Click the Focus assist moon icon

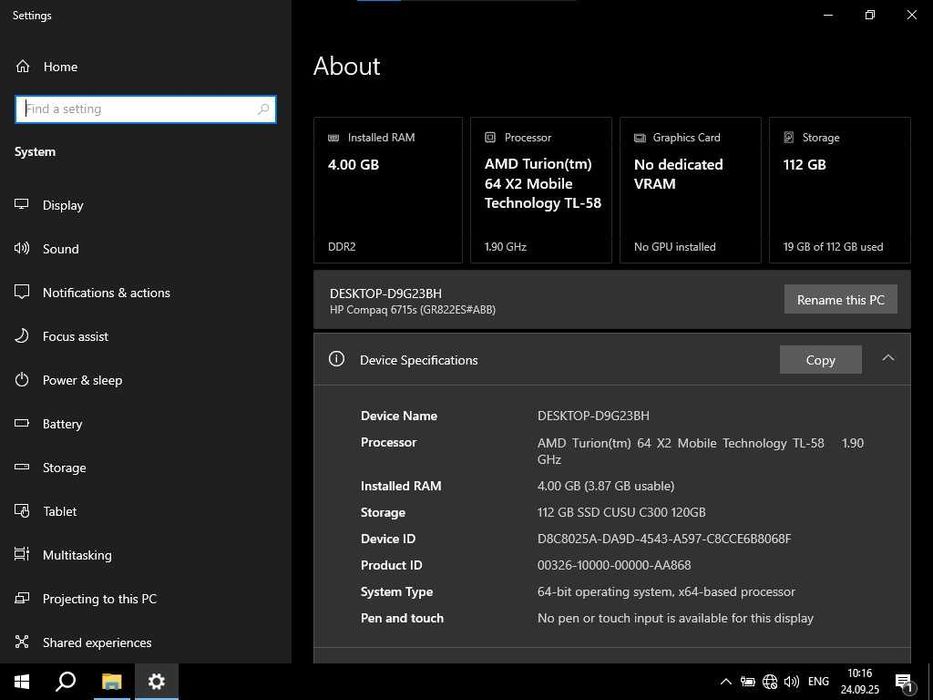(21, 336)
